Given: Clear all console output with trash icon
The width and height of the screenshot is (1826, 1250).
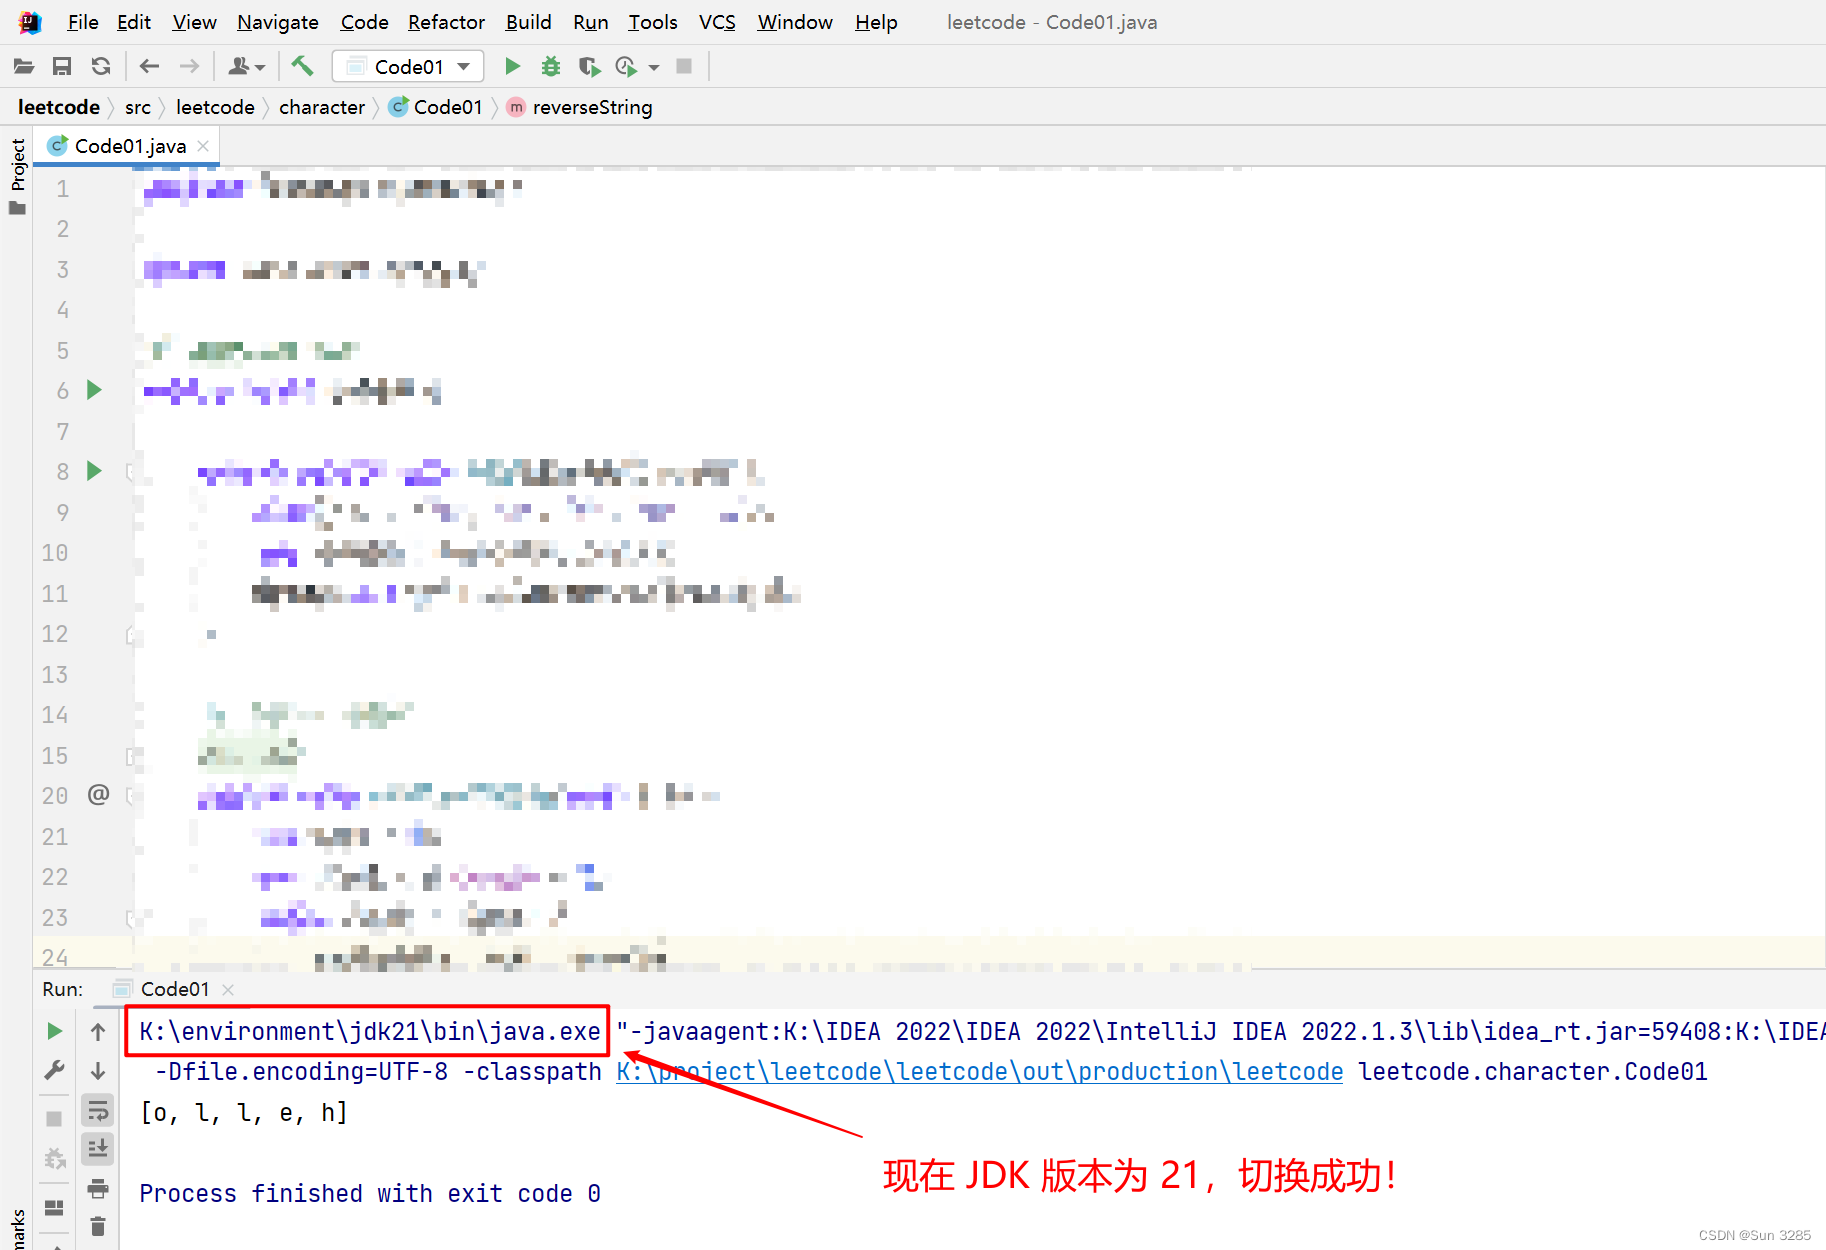Looking at the screenshot, I should (98, 1226).
